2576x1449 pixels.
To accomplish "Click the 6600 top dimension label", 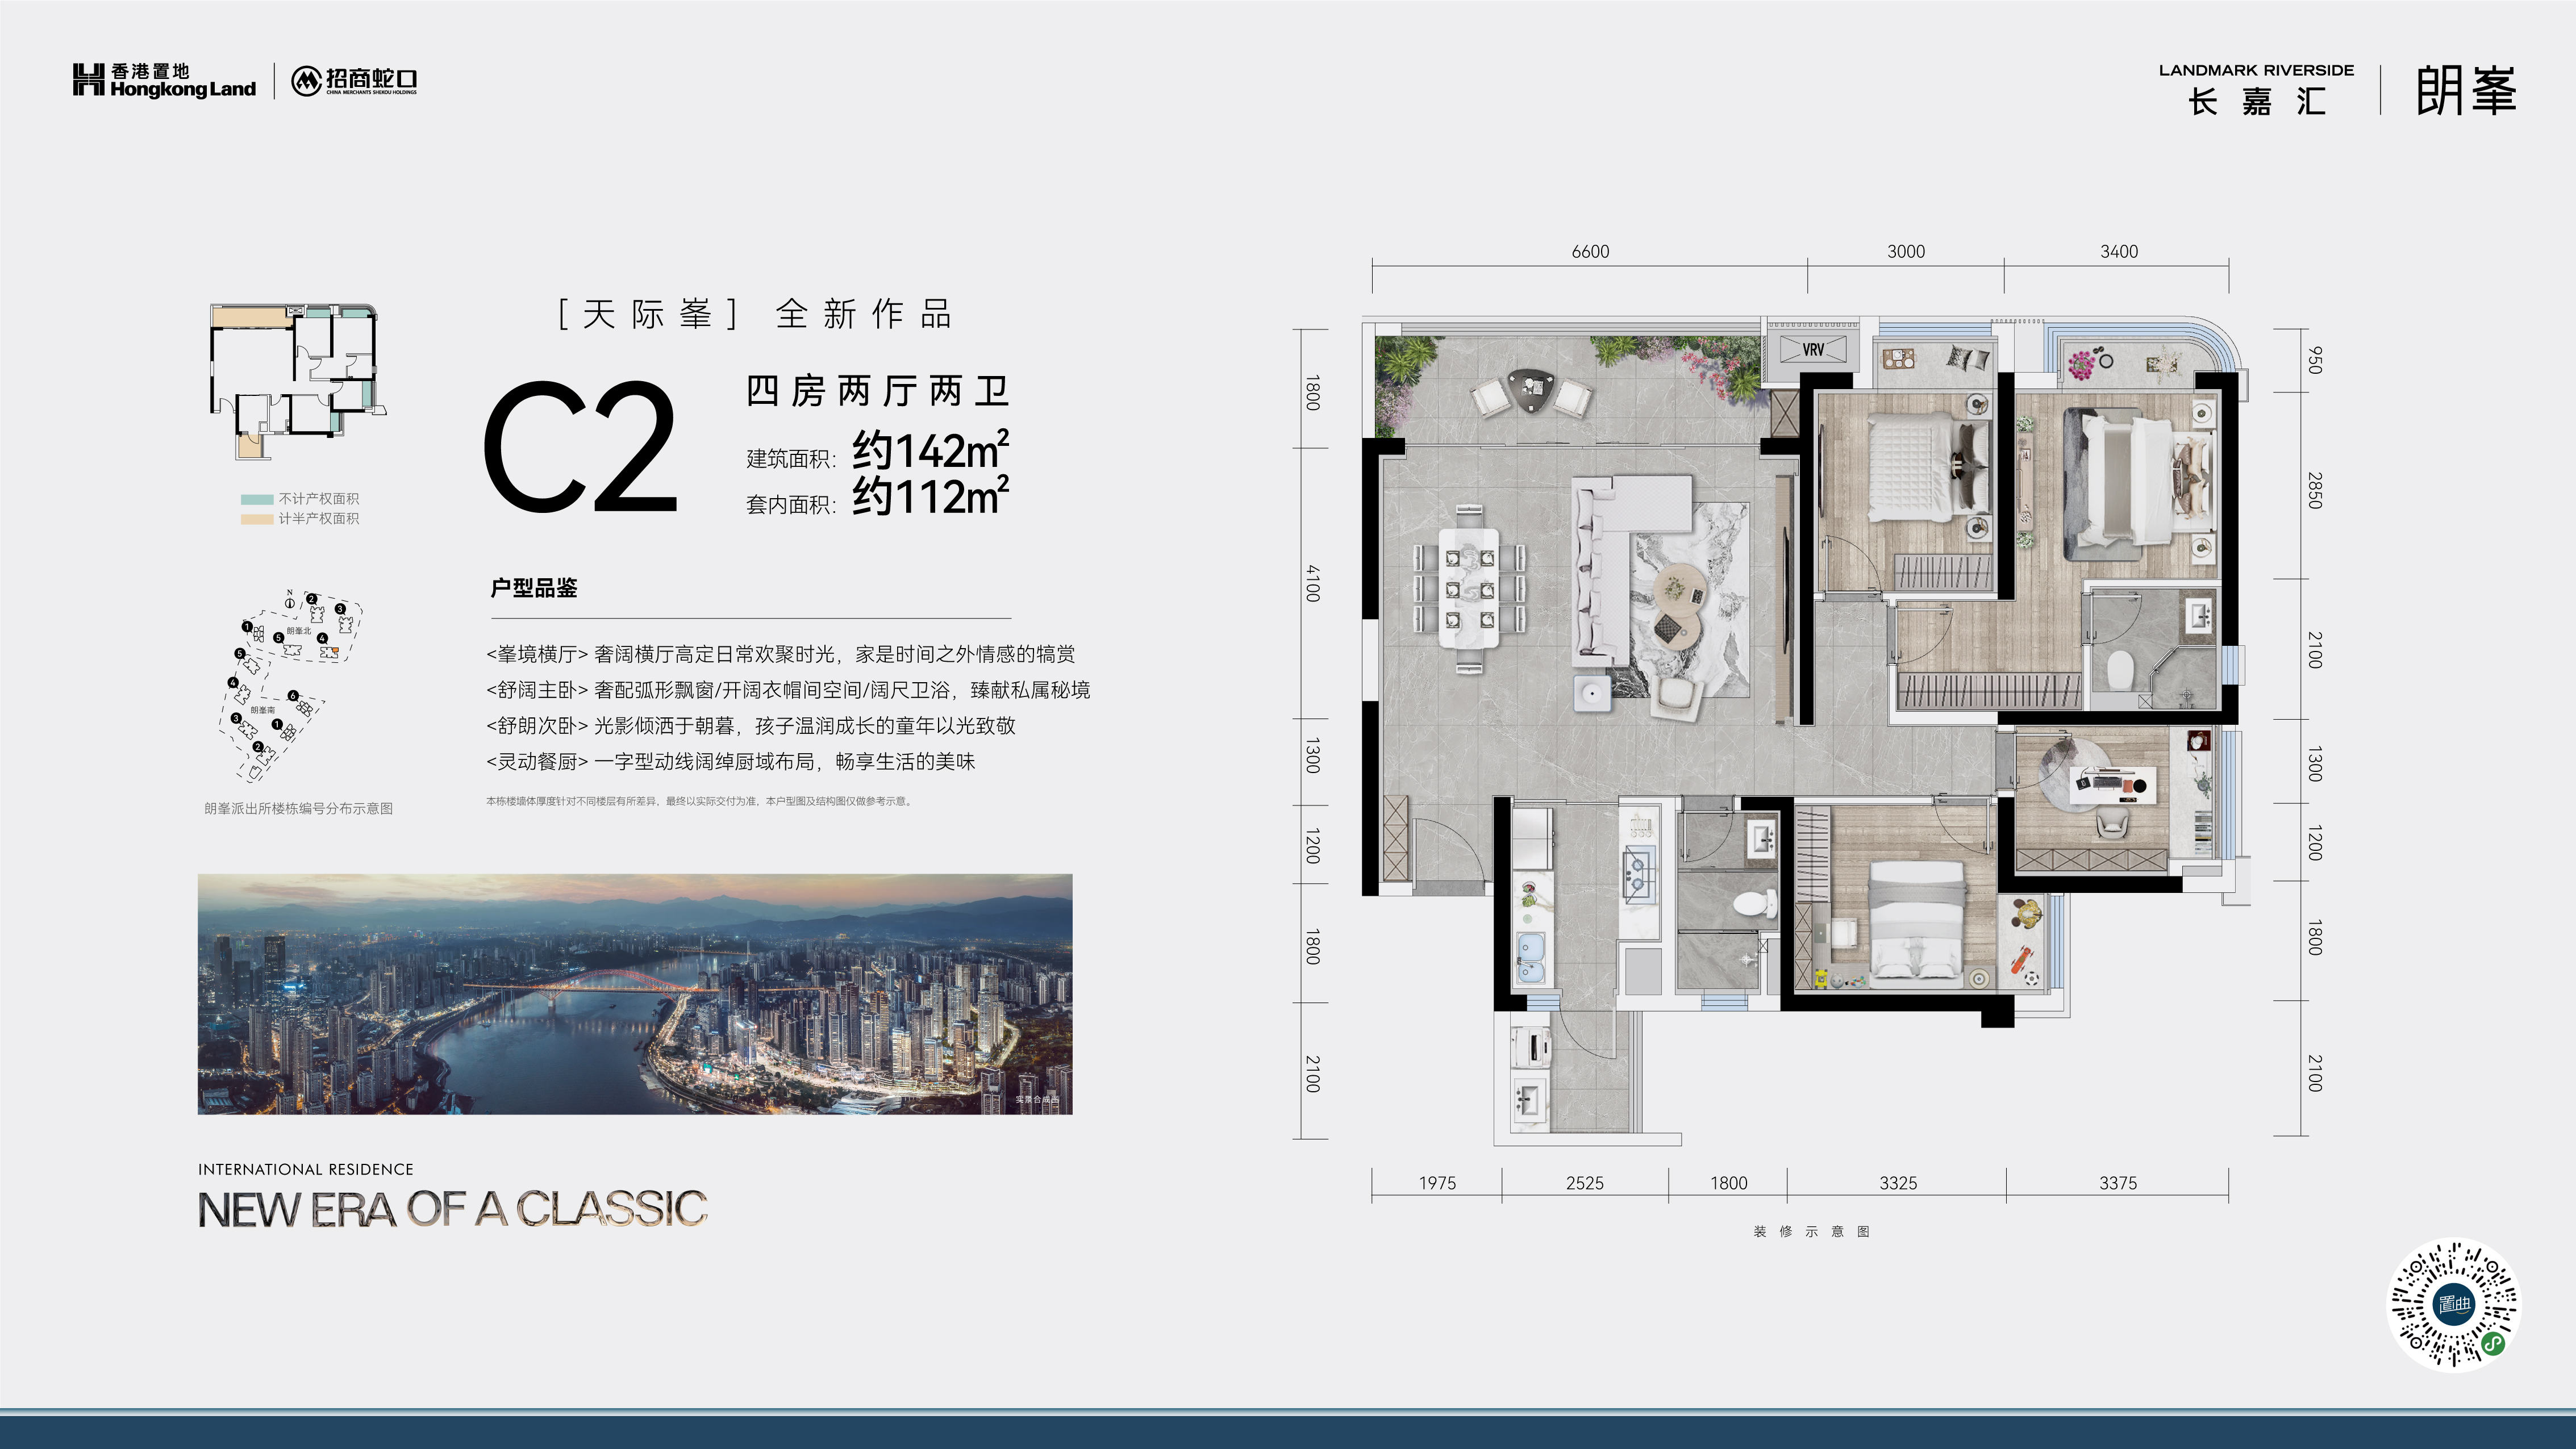I will tap(1590, 252).
